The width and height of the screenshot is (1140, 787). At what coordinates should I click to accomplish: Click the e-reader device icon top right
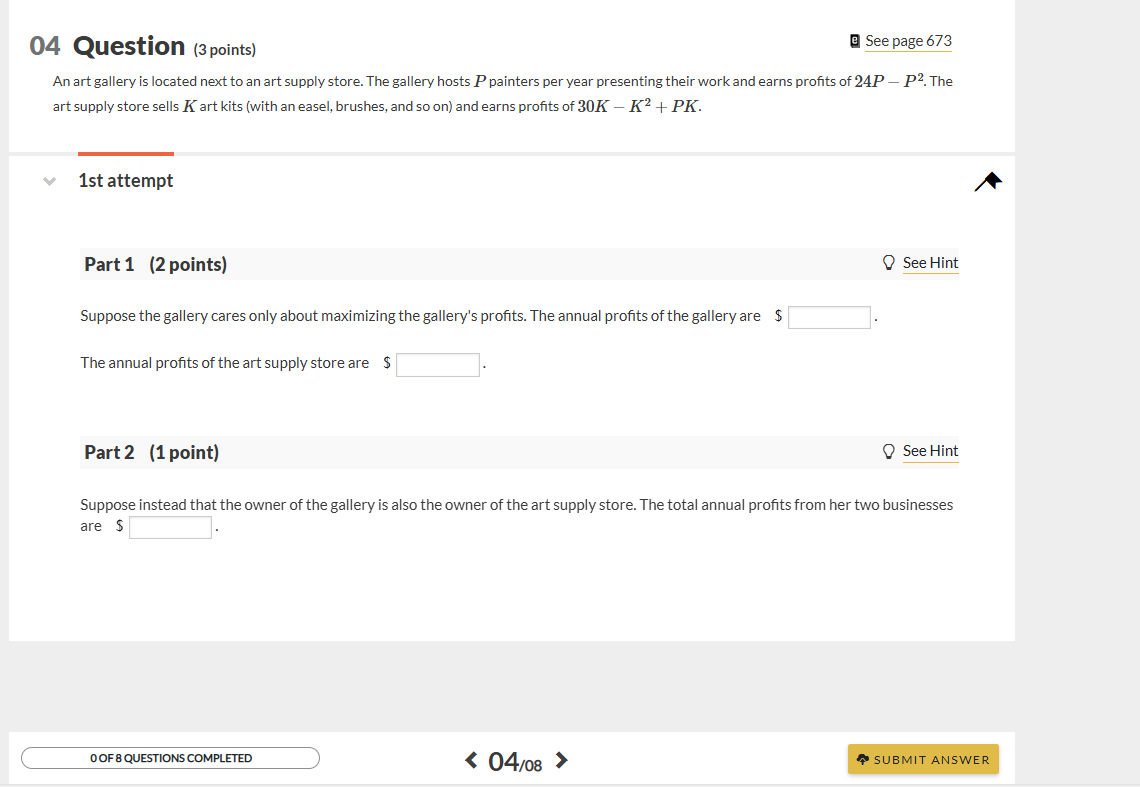pos(853,40)
